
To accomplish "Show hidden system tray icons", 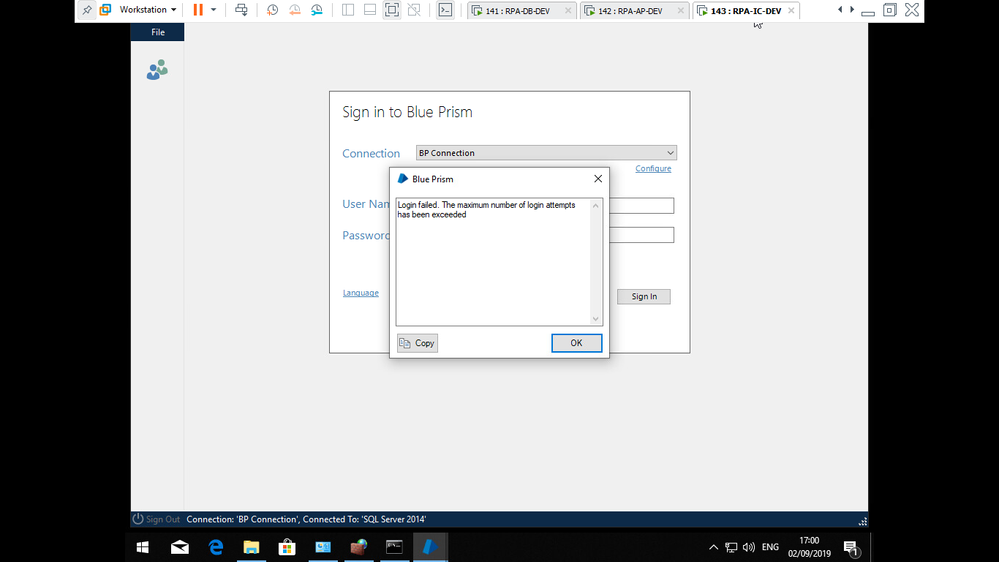I will (x=714, y=547).
